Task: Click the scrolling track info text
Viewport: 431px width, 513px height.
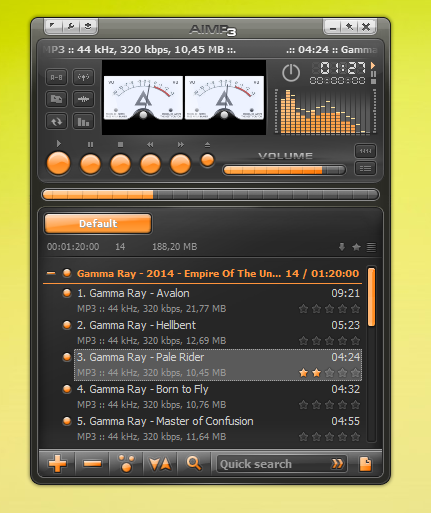Action: [210, 50]
